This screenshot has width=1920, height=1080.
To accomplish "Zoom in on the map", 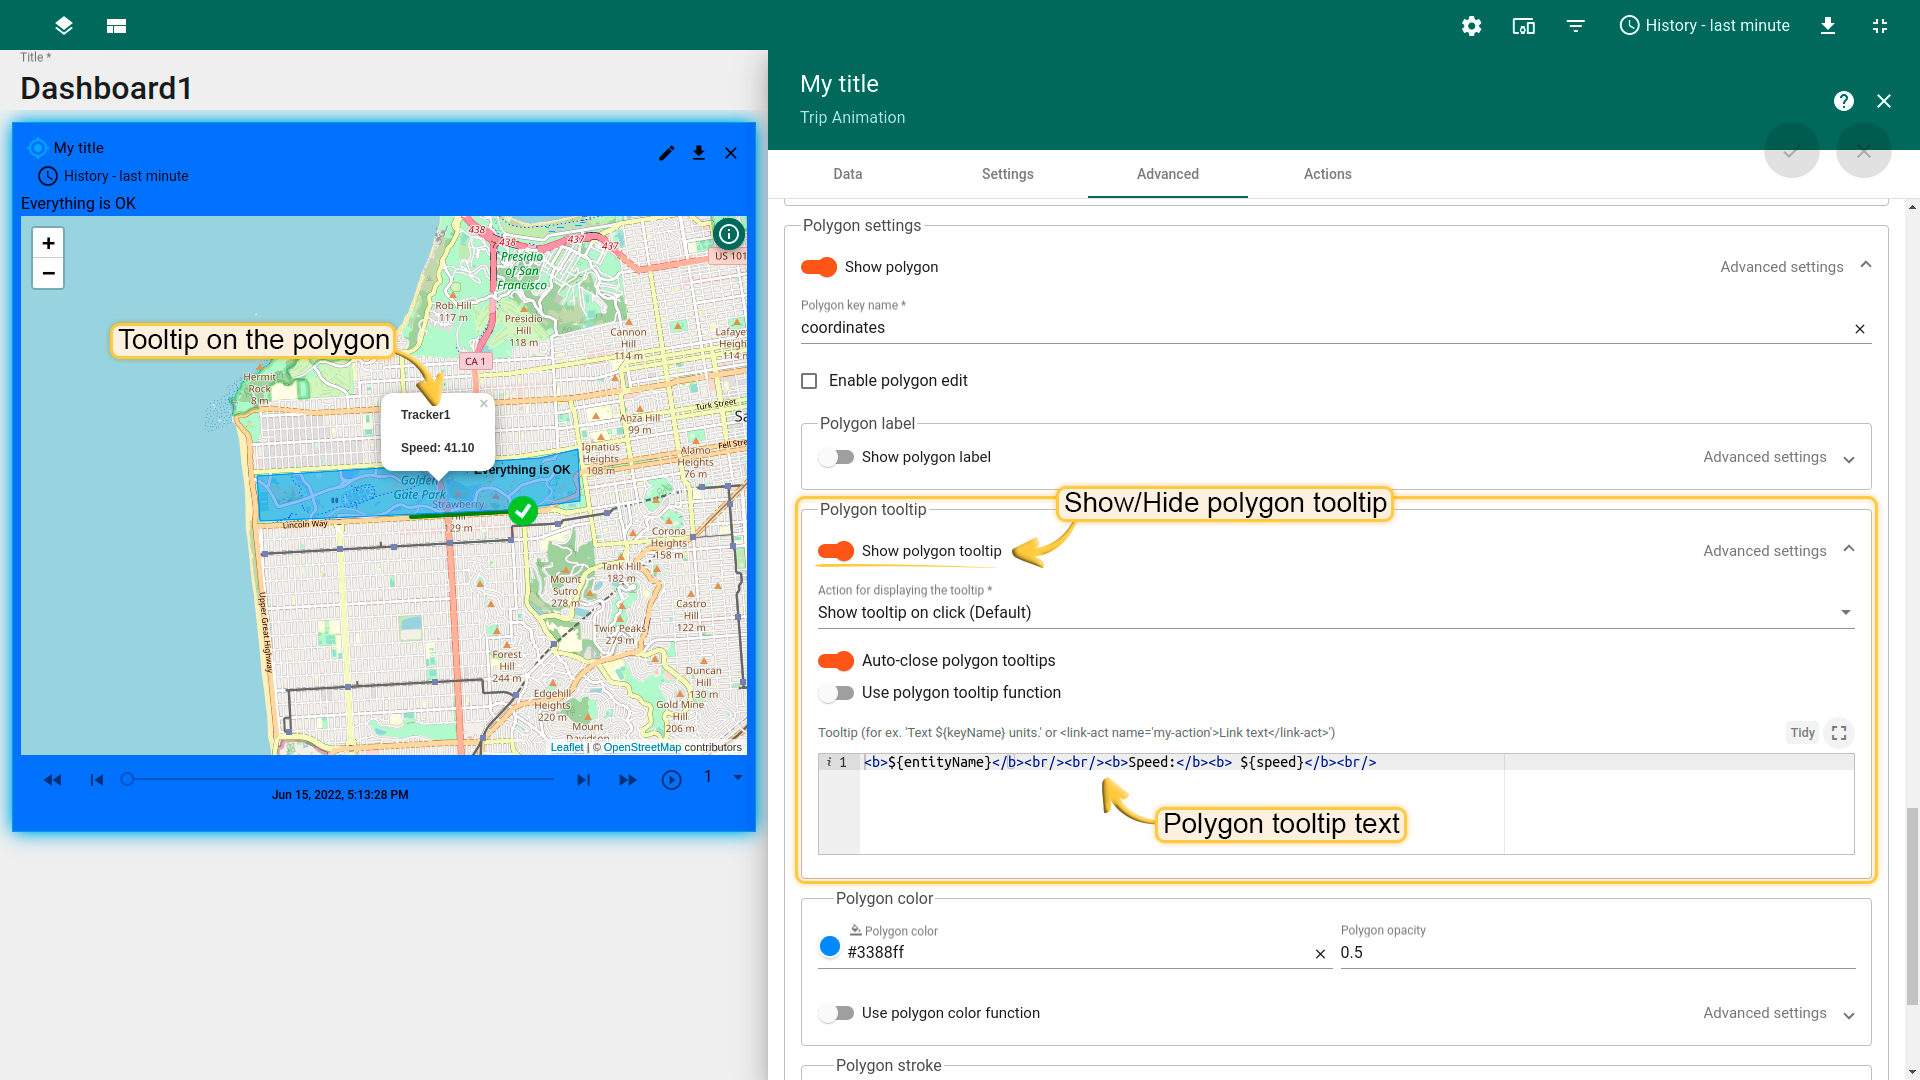I will click(48, 243).
